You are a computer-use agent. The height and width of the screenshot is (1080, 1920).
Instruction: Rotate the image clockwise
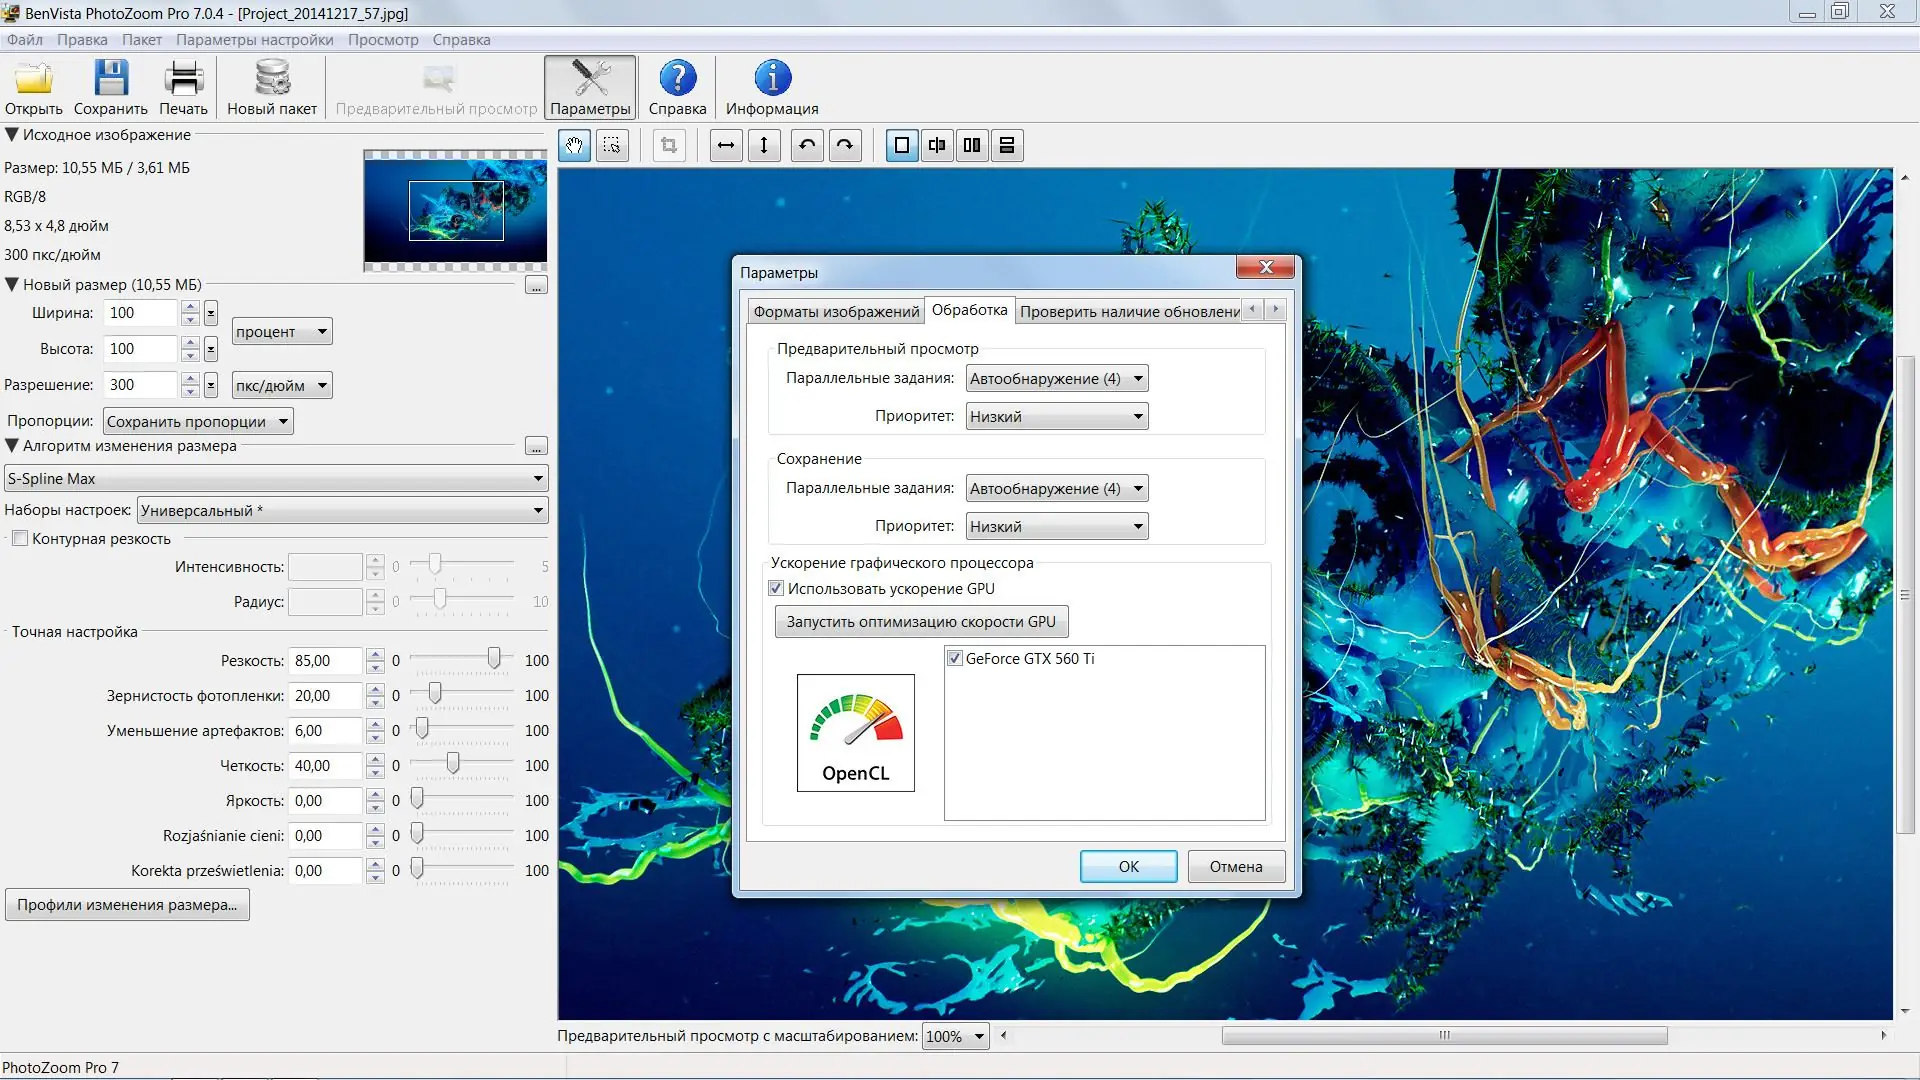(845, 145)
